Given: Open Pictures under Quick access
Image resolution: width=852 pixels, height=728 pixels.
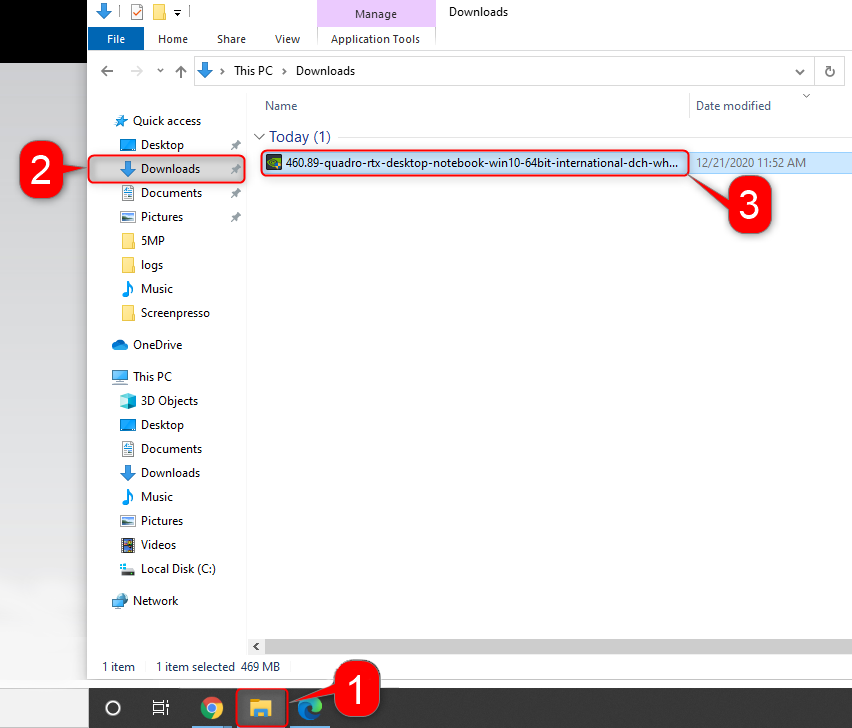Looking at the screenshot, I should coord(162,217).
